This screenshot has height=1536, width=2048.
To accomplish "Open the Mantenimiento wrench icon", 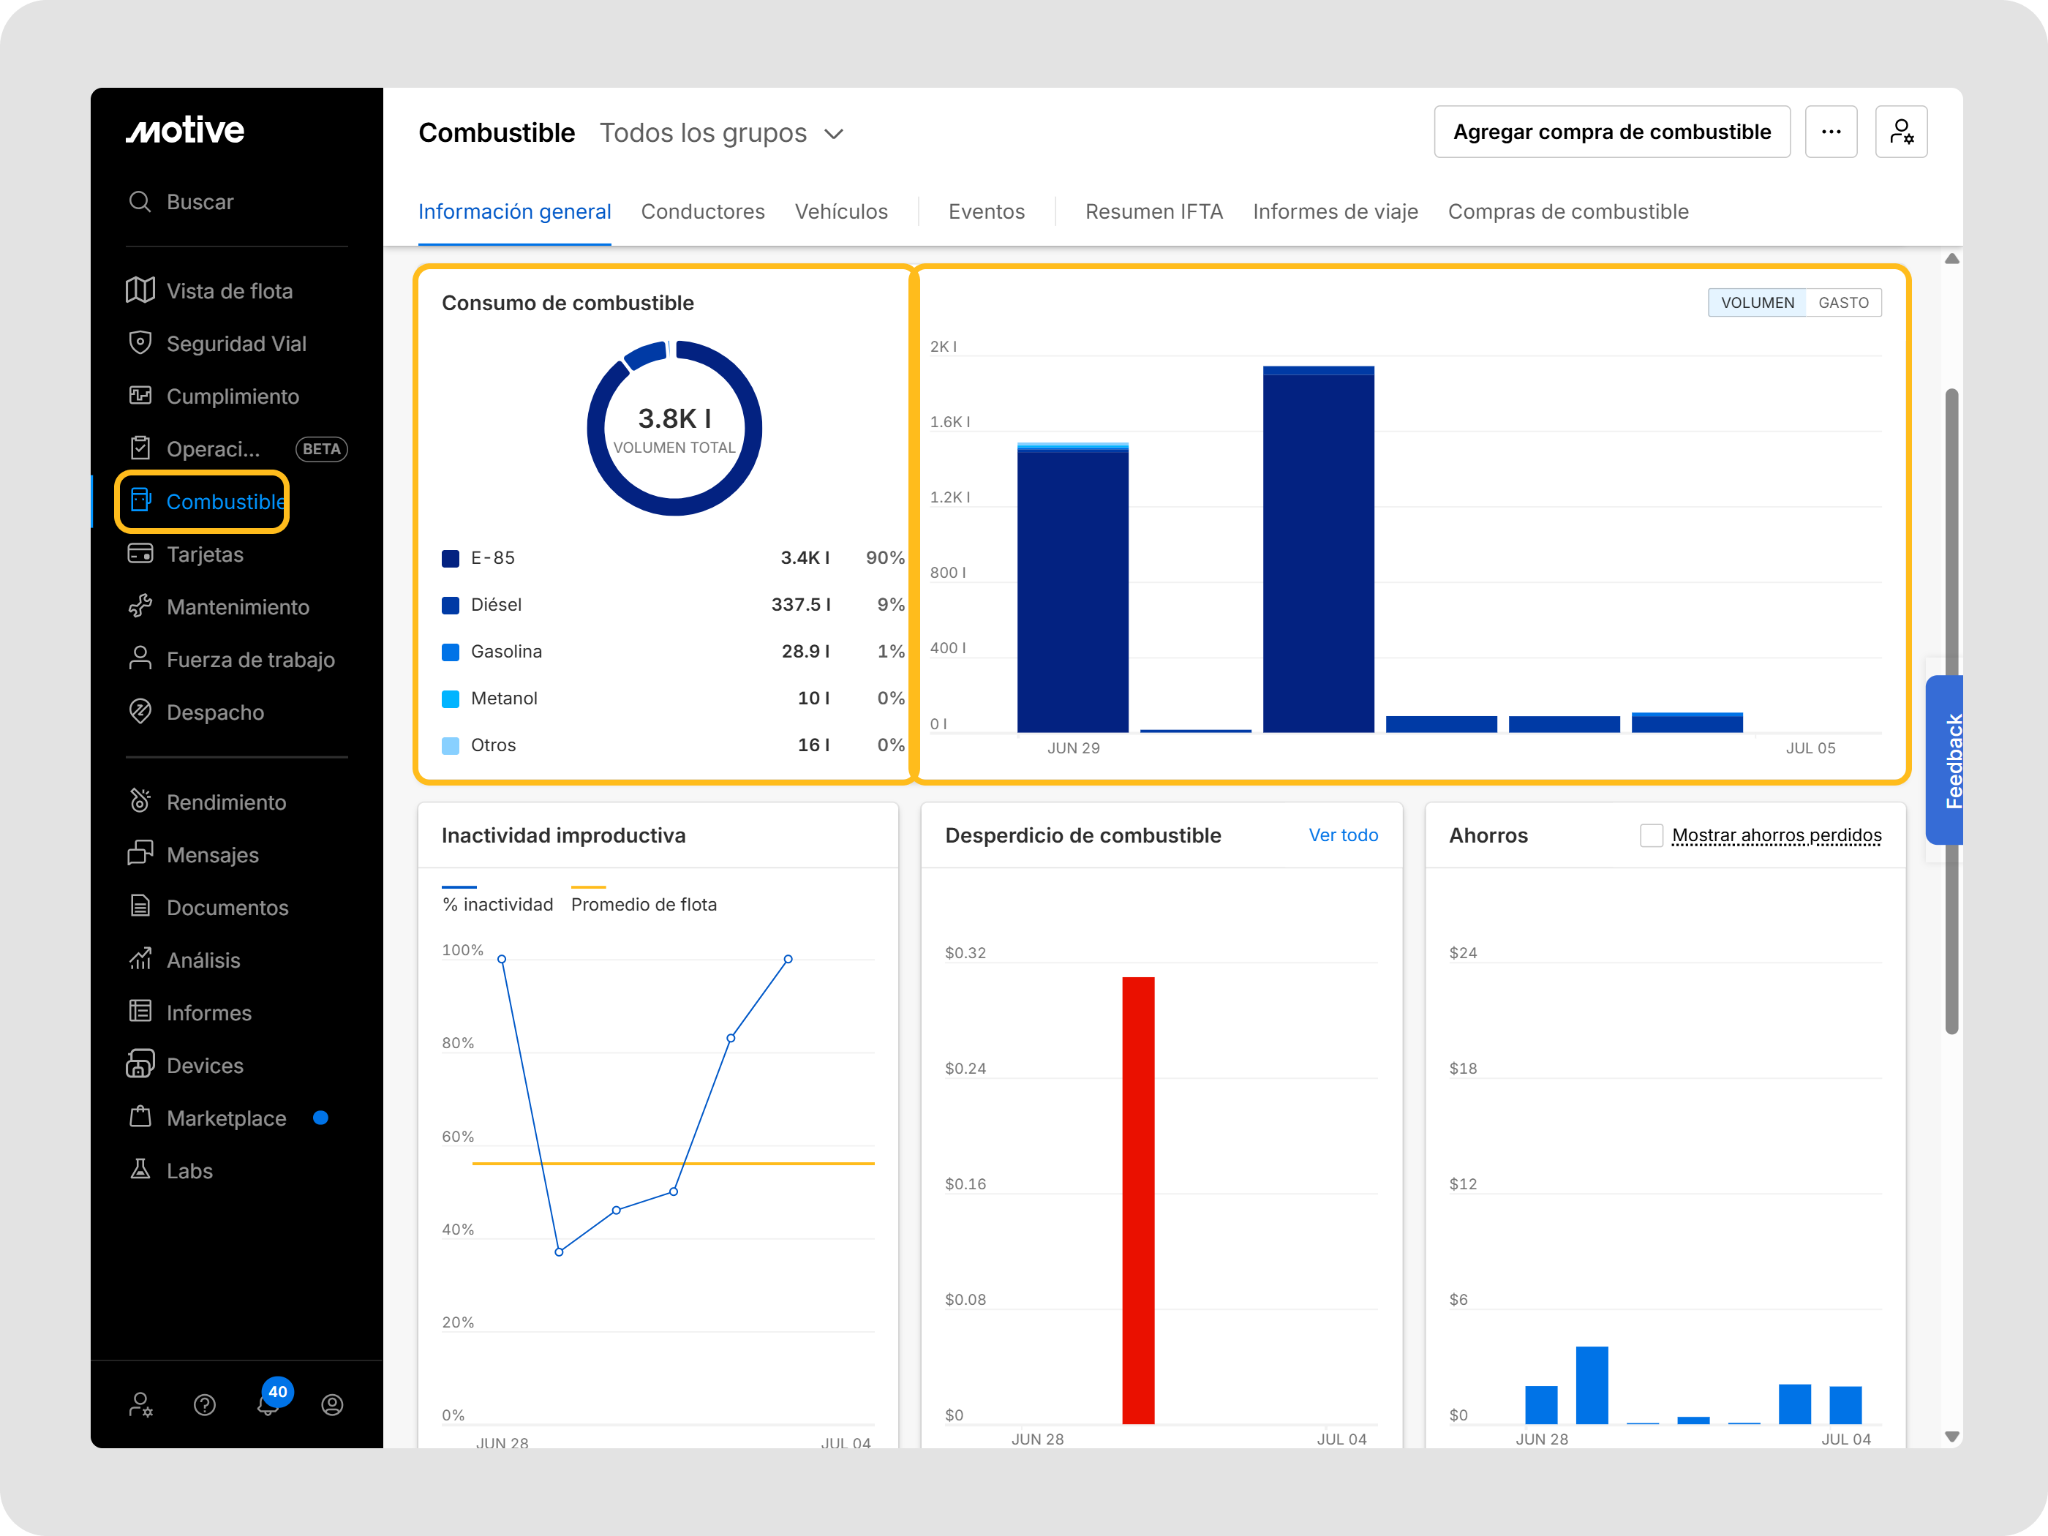I will click(x=141, y=606).
